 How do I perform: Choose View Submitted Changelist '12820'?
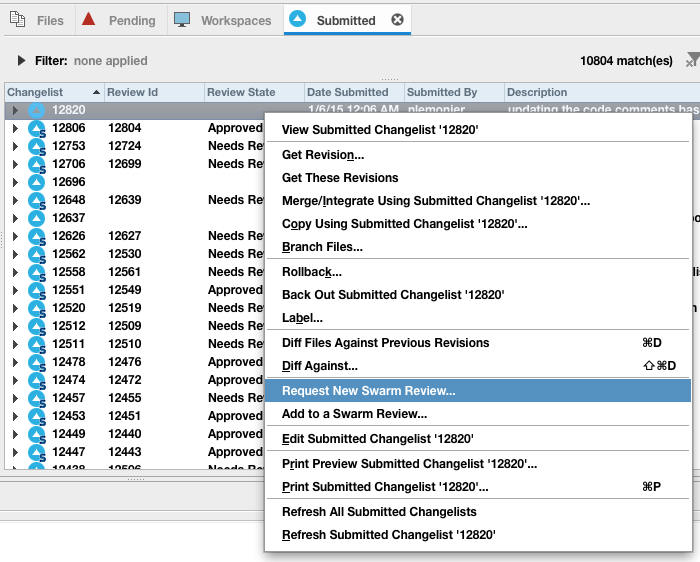[x=478, y=129]
